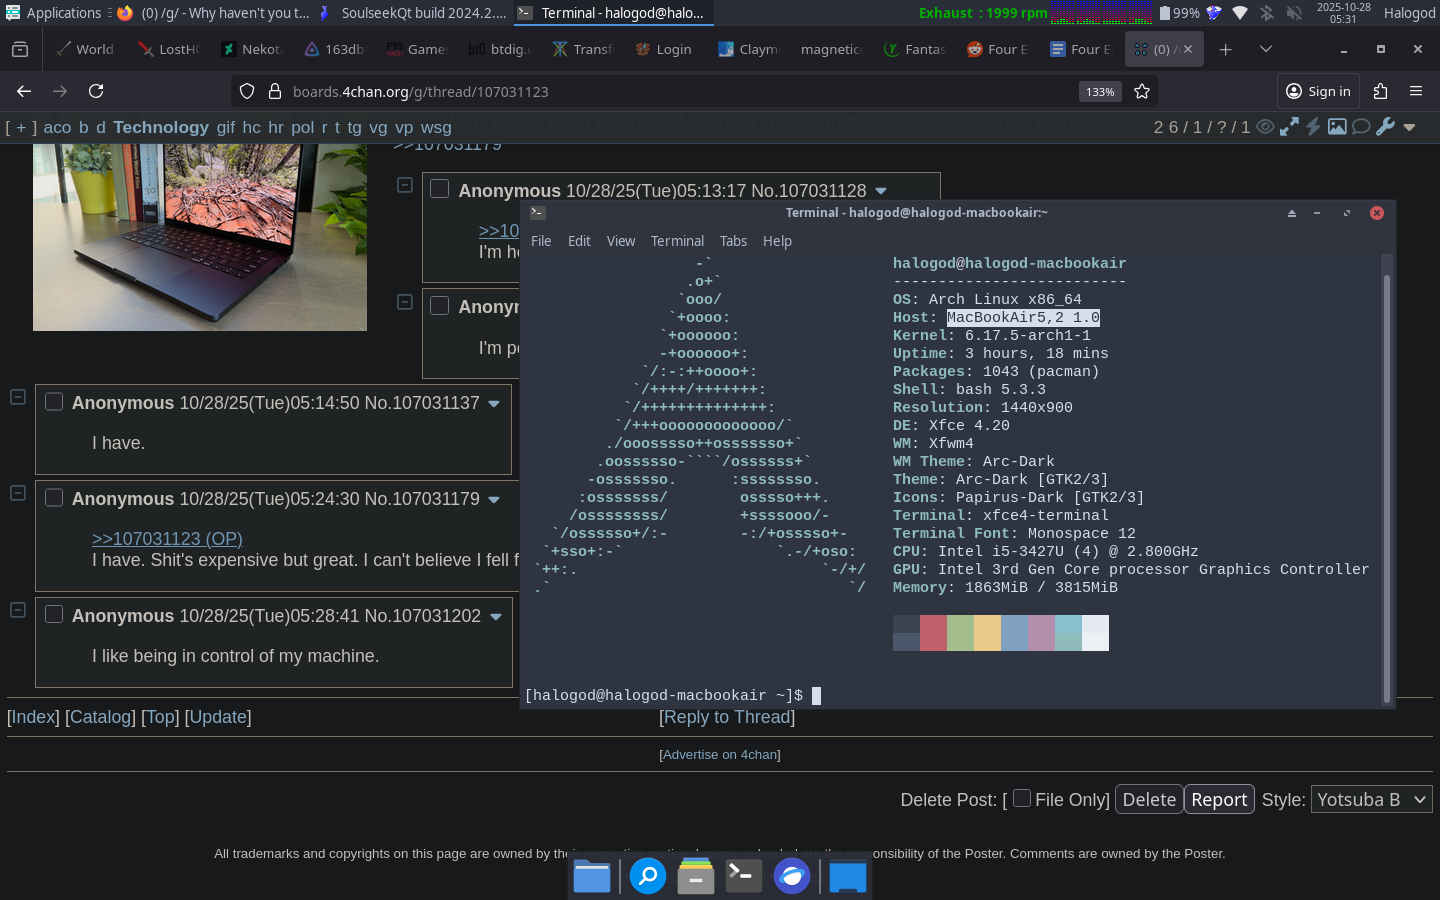Open the Style dropdown showing Yotsuba B
The height and width of the screenshot is (900, 1440).
point(1372,799)
